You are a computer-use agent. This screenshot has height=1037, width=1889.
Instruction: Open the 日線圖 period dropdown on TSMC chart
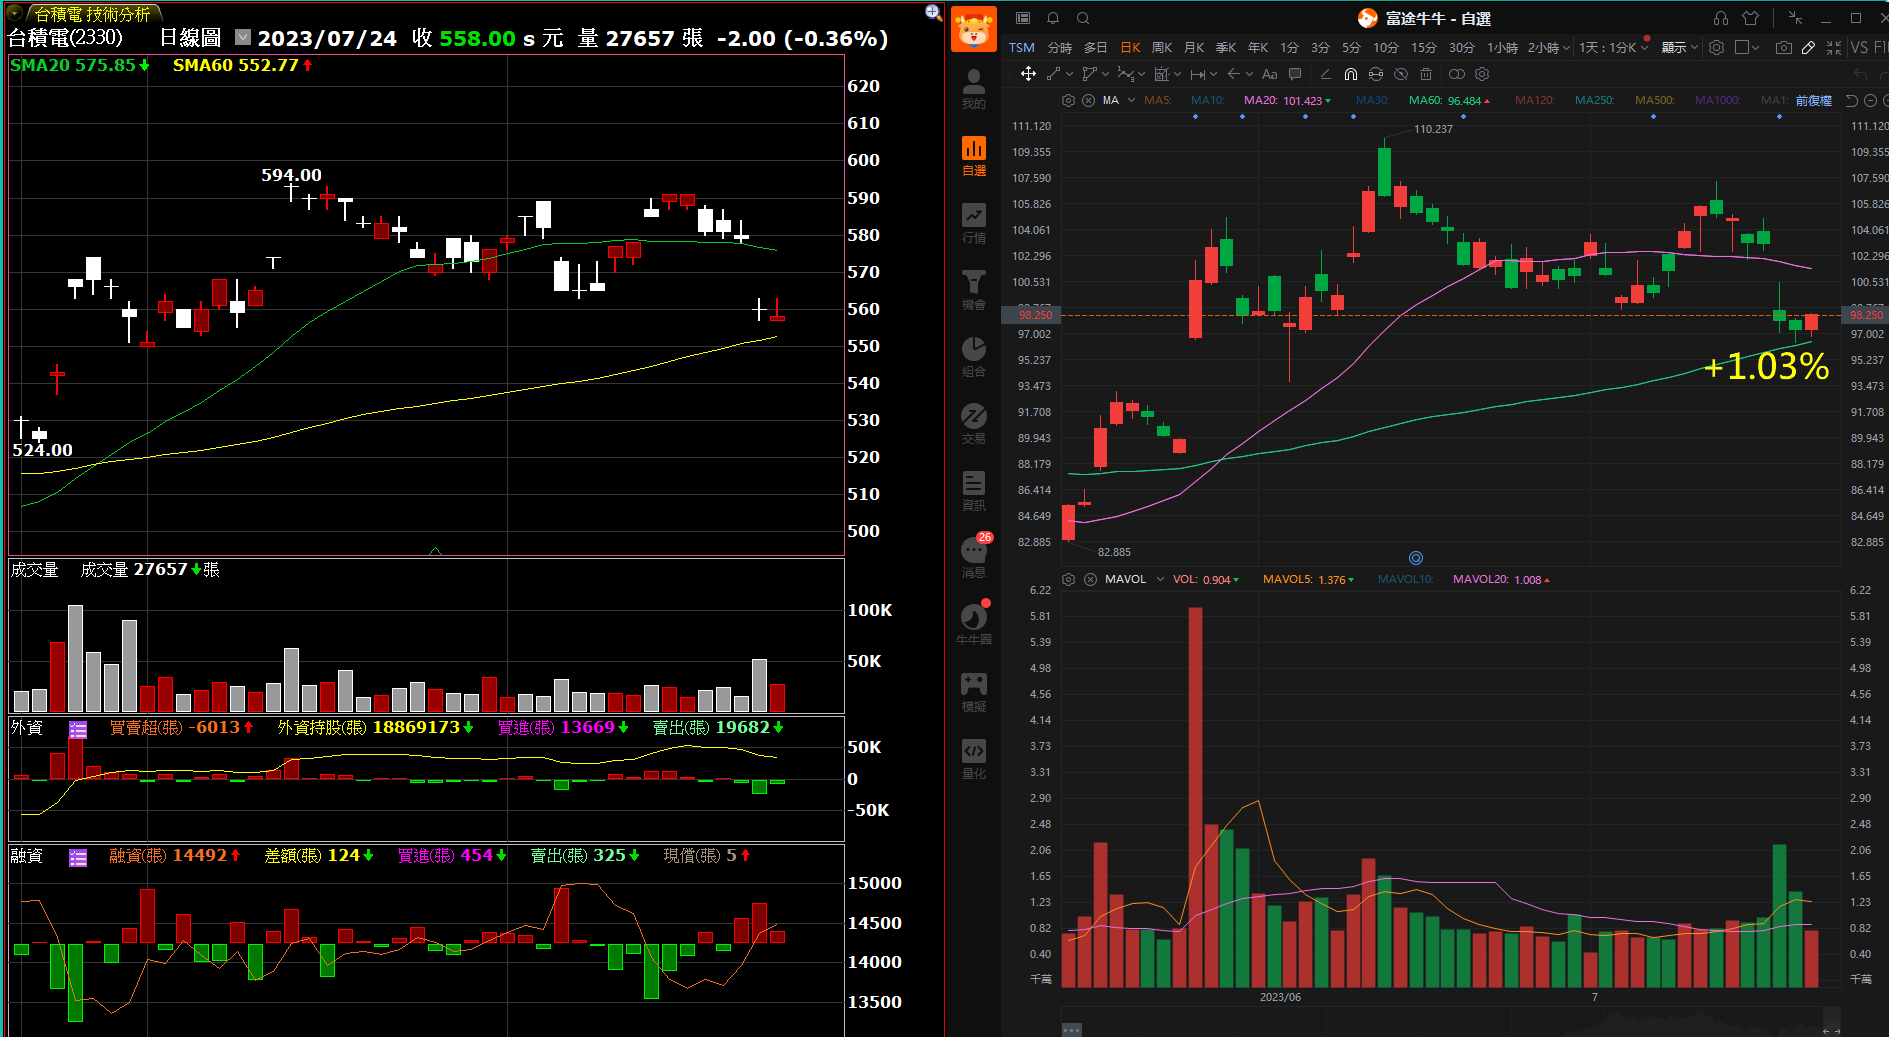pyautogui.click(x=243, y=37)
